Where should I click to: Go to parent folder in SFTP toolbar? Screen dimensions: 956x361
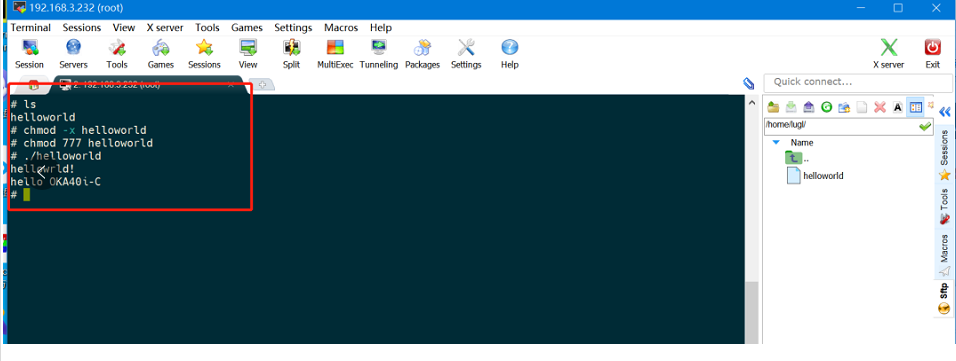pos(773,107)
